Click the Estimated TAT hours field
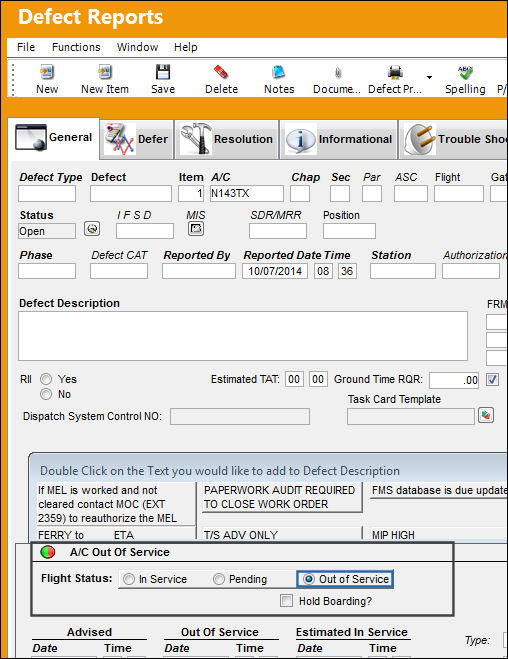 [x=294, y=380]
